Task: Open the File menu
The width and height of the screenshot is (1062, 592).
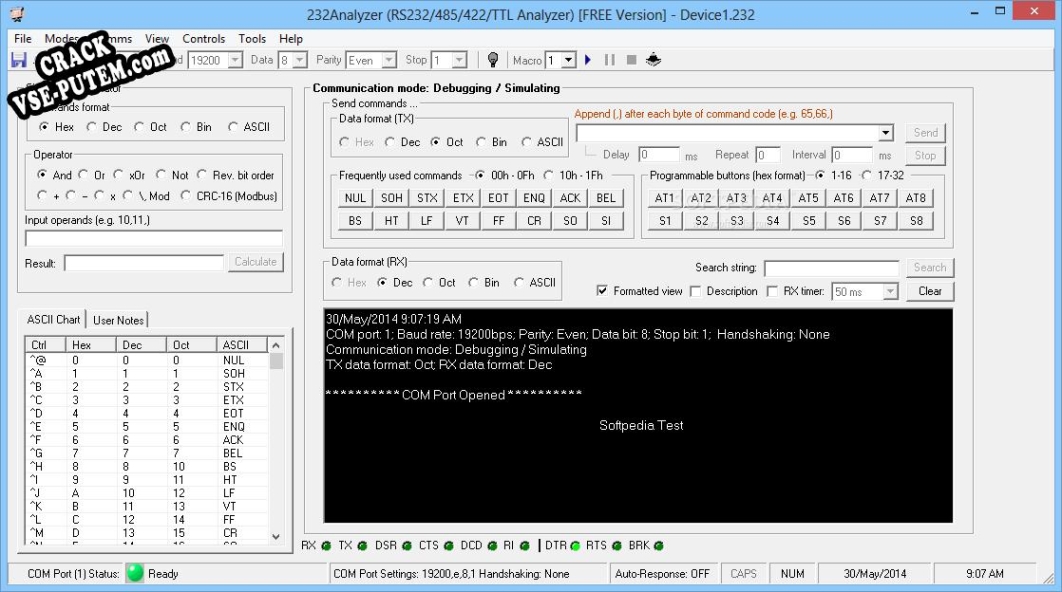Action: [x=22, y=39]
